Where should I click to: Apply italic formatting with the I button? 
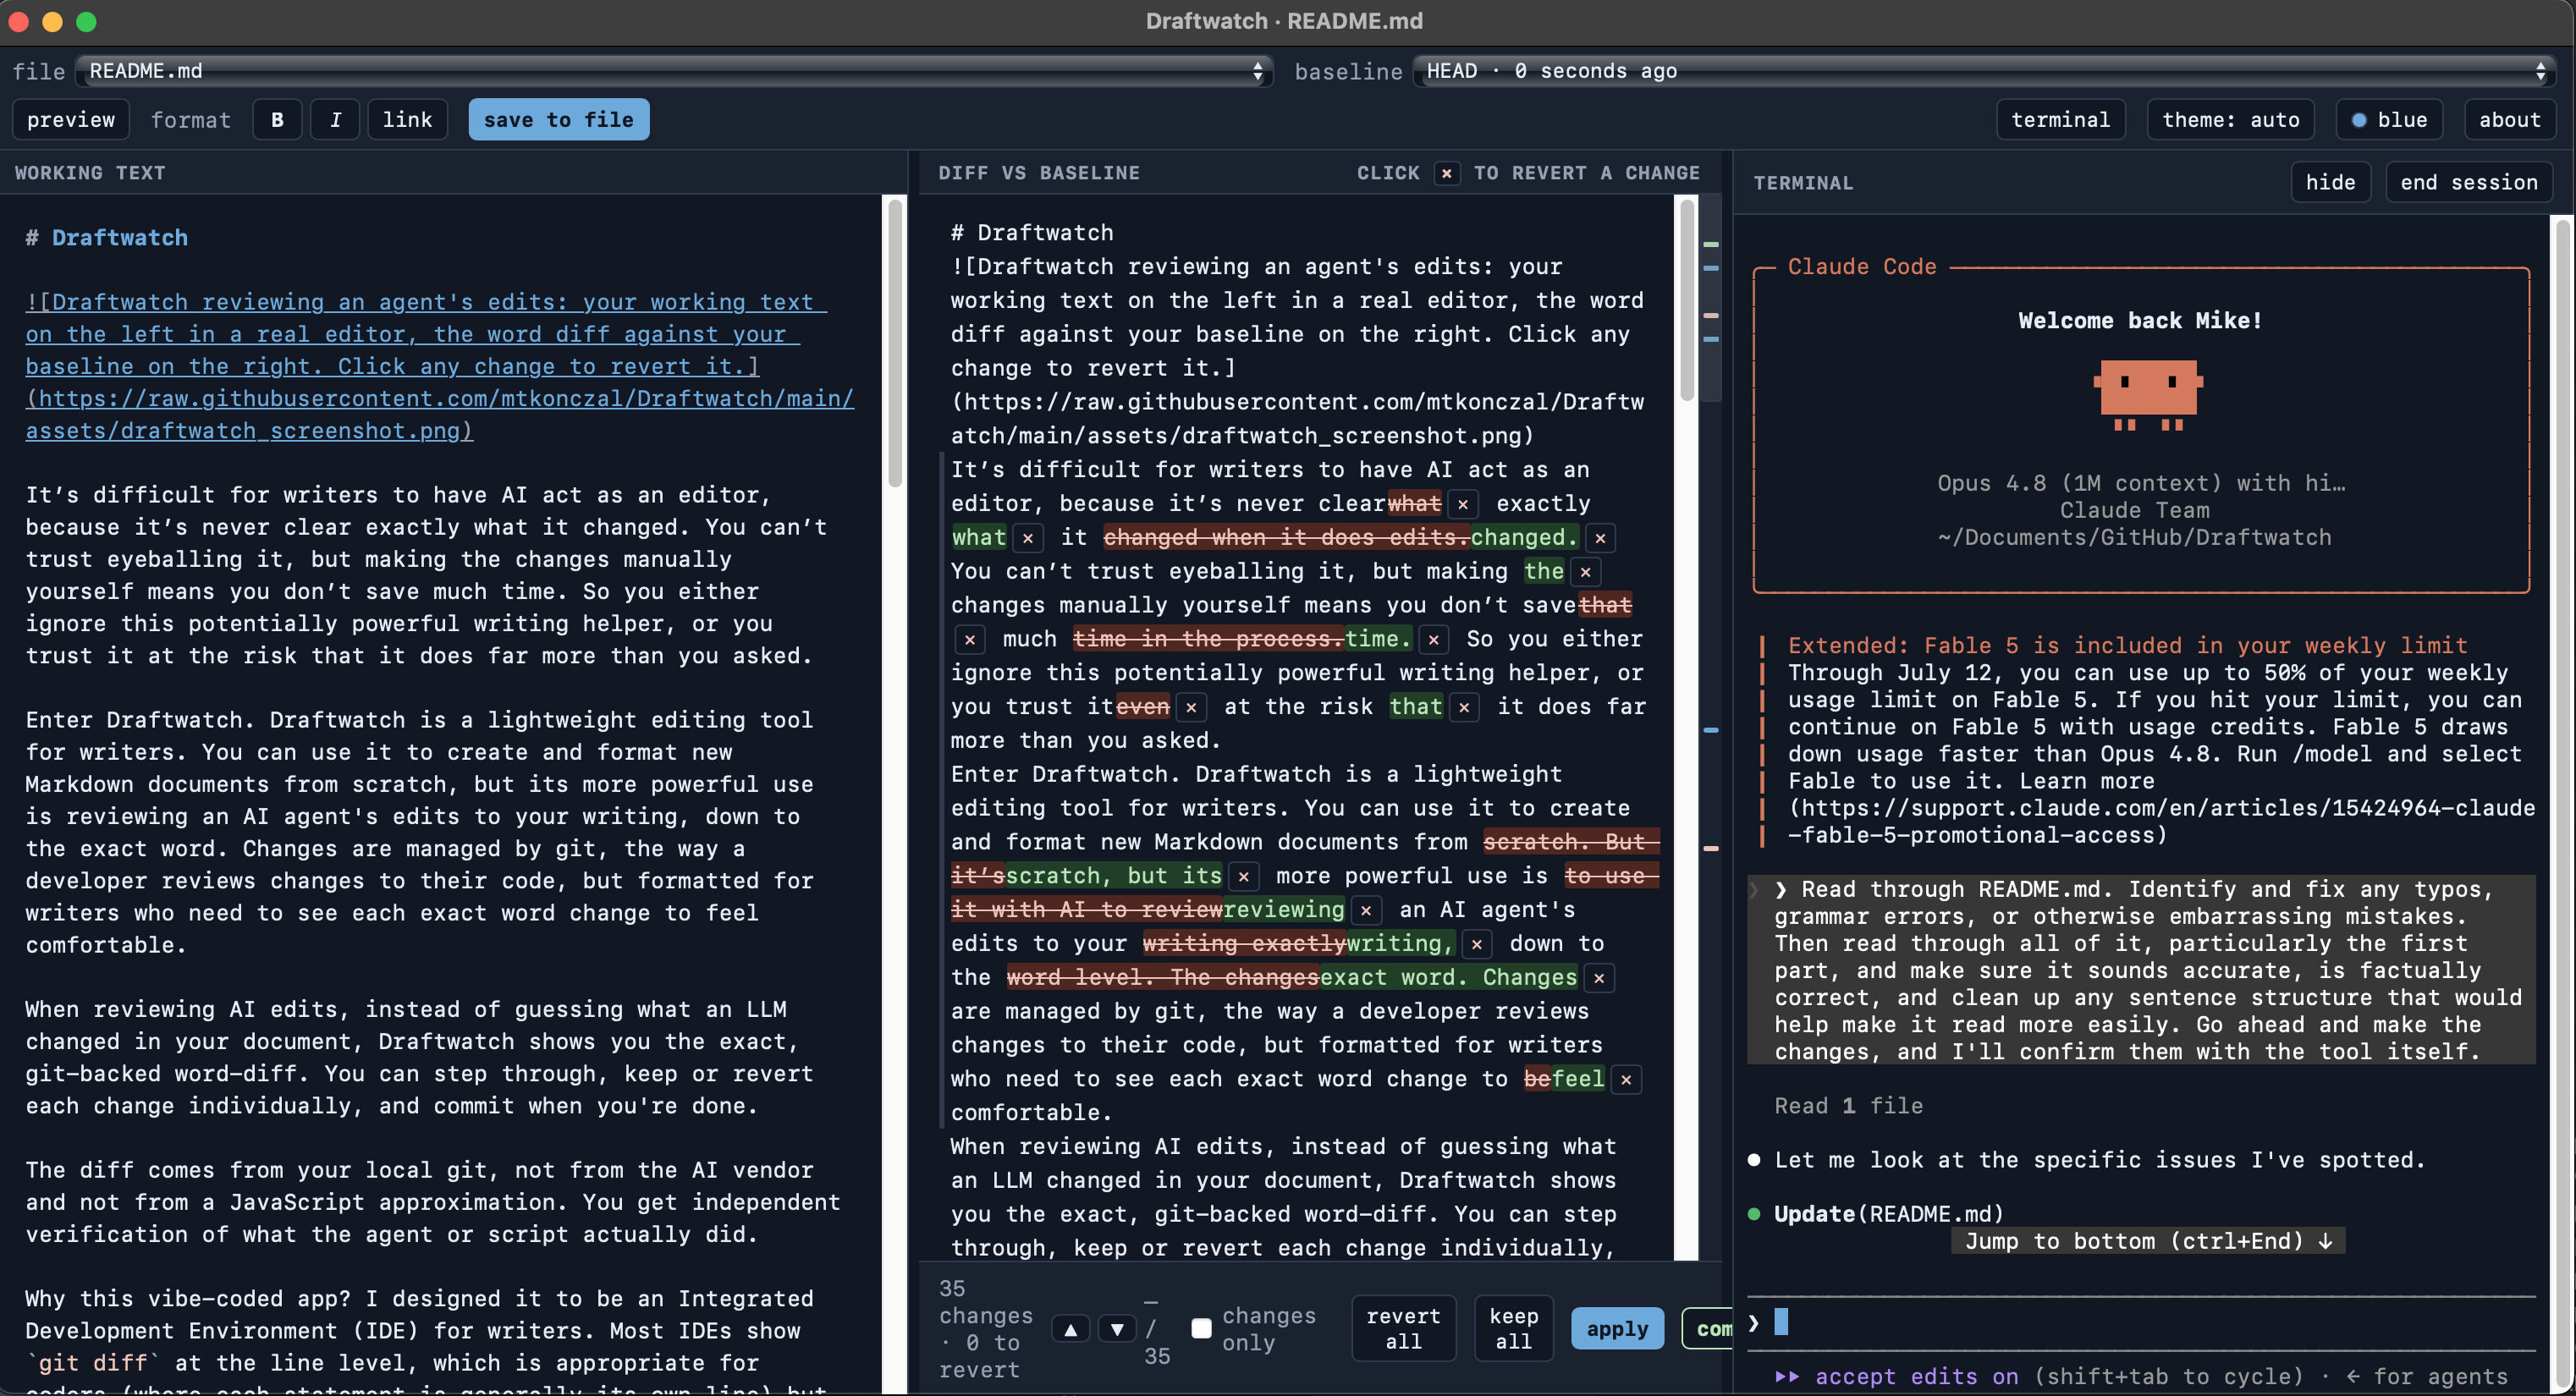click(x=335, y=120)
